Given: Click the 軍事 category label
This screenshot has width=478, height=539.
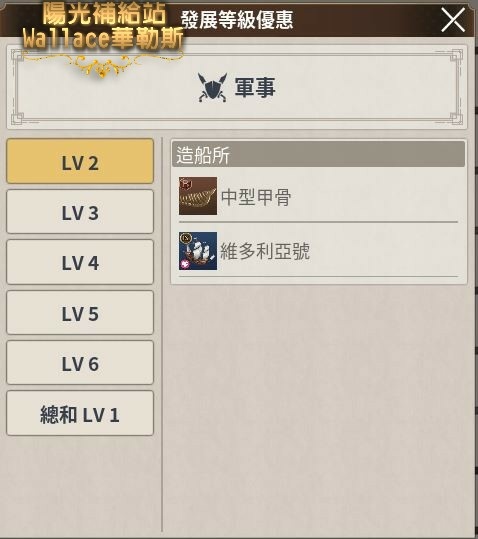Looking at the screenshot, I should pos(255,87).
